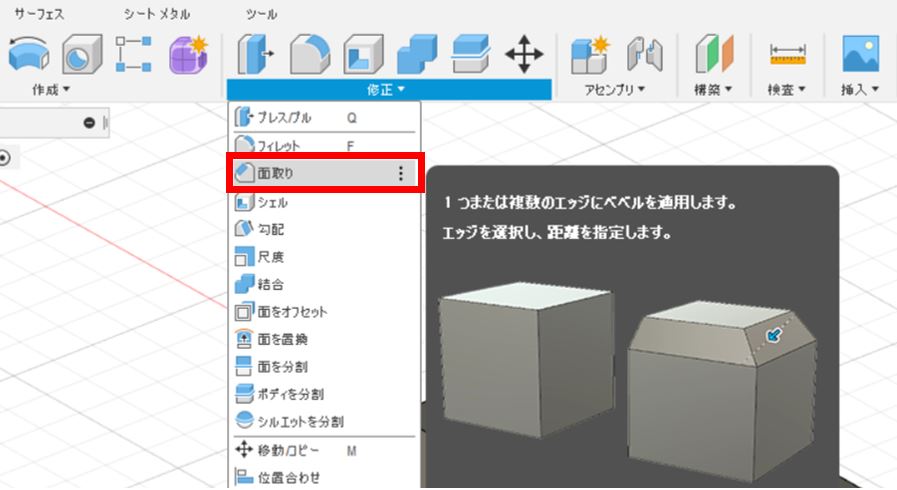Collapse the browser panel with minus icon
The width and height of the screenshot is (897, 490).
coord(89,122)
